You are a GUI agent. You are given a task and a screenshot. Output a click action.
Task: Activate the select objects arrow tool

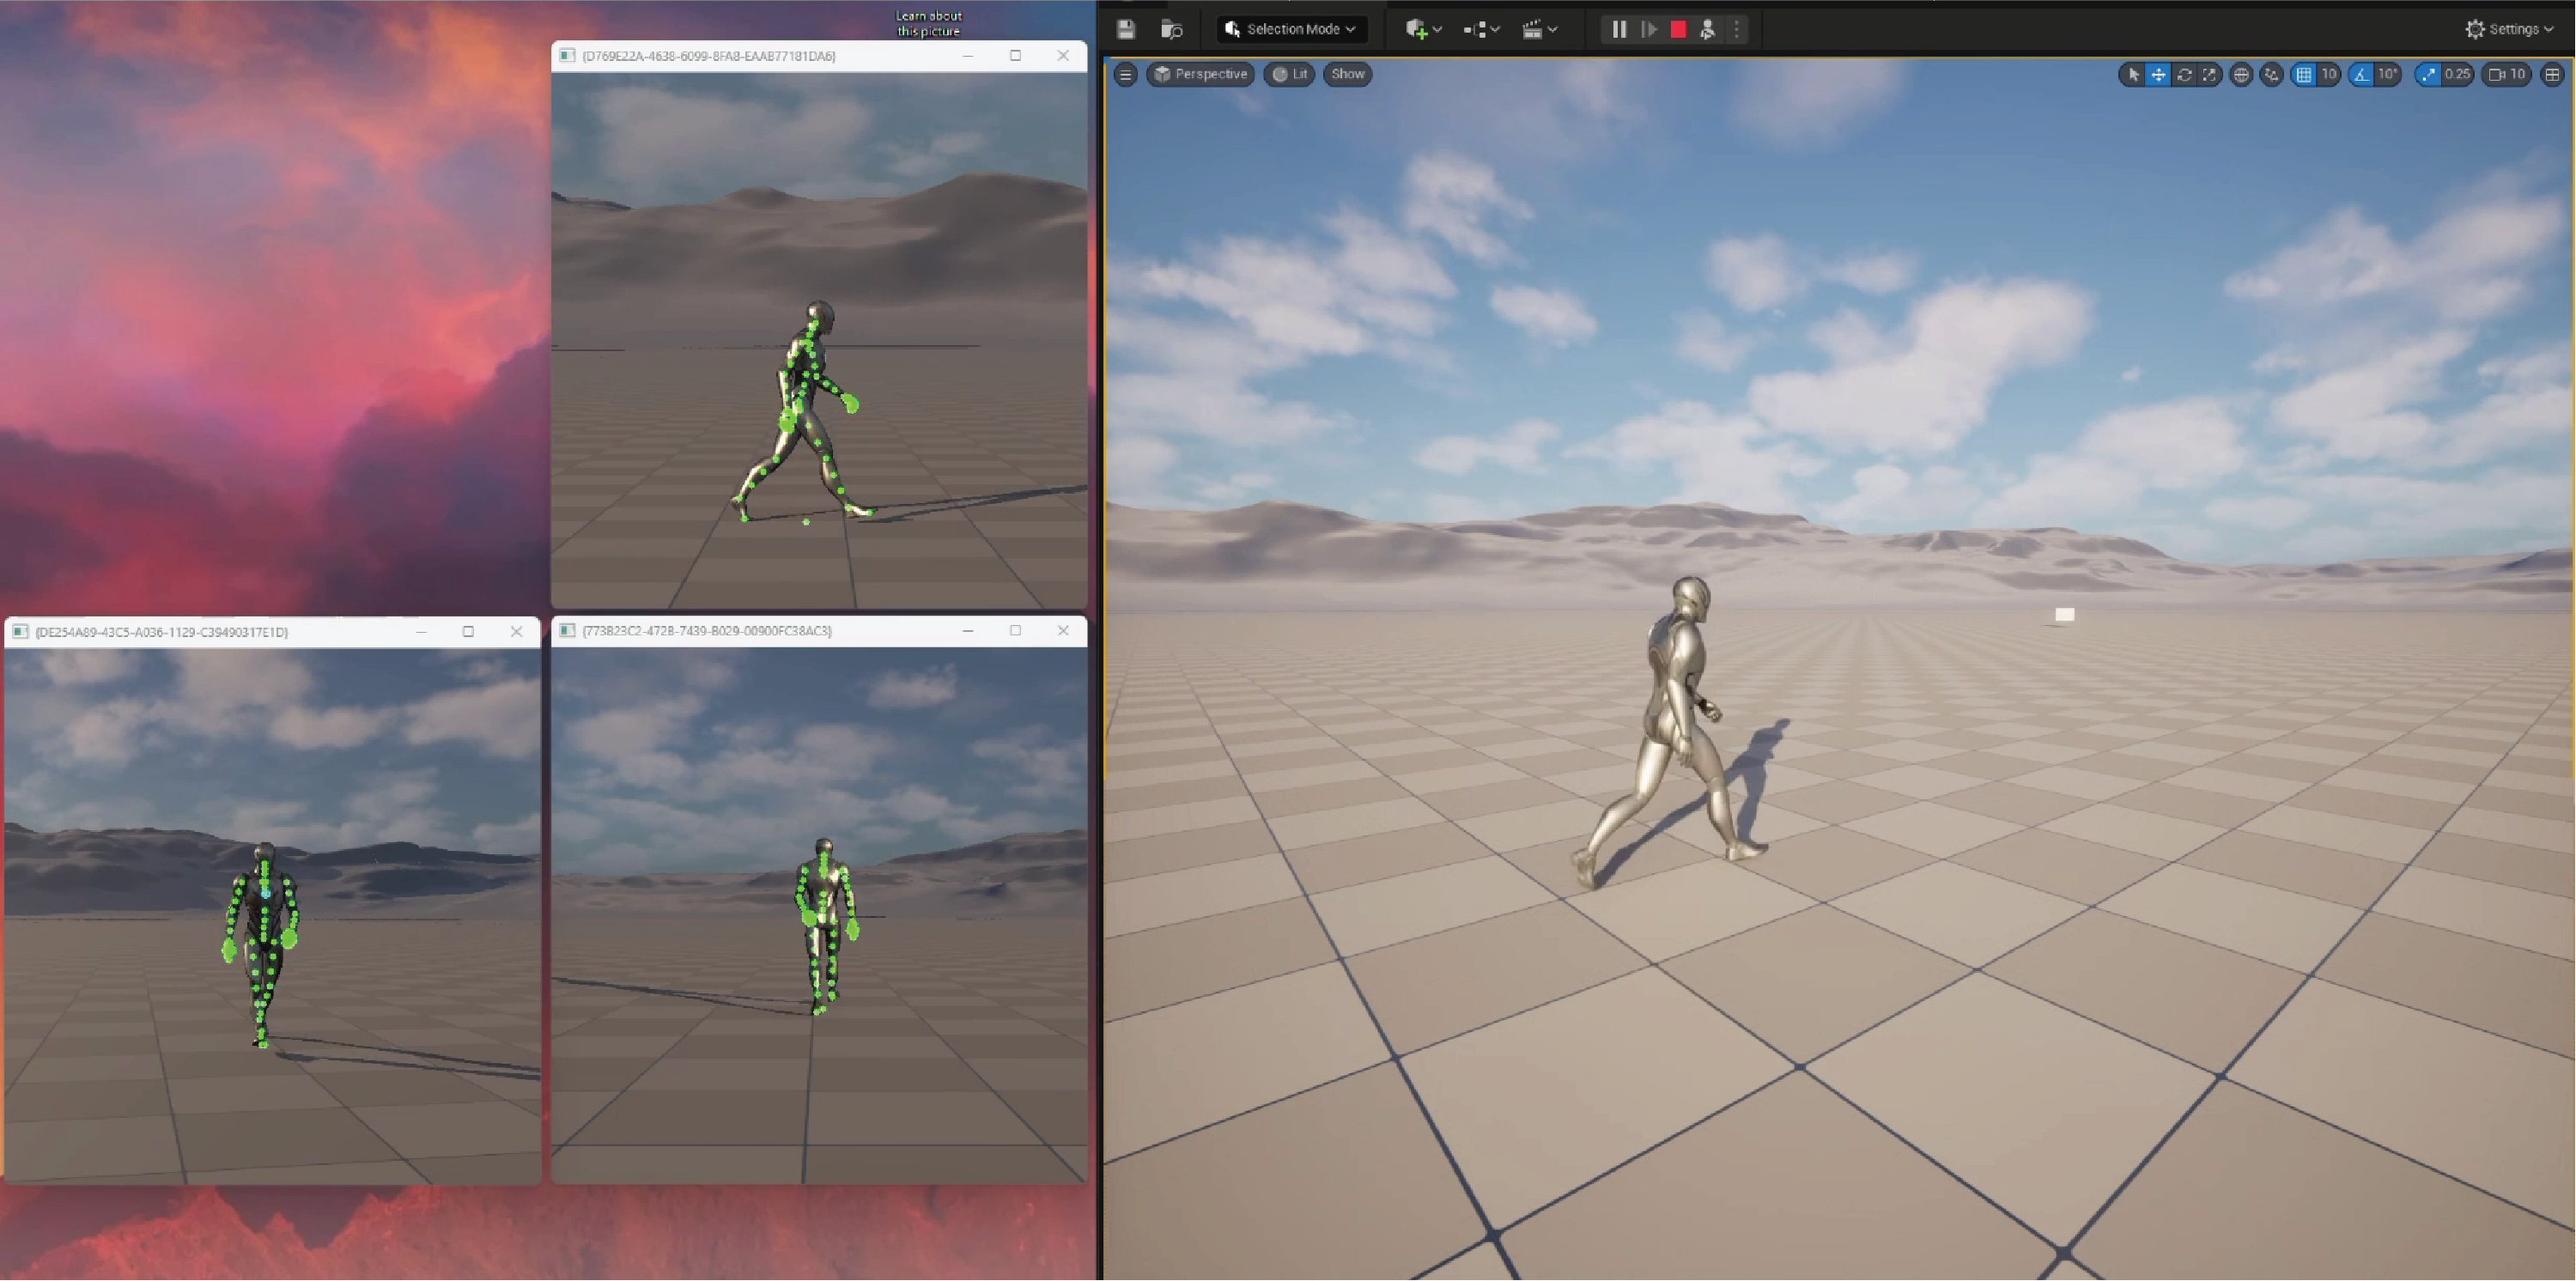(2132, 74)
